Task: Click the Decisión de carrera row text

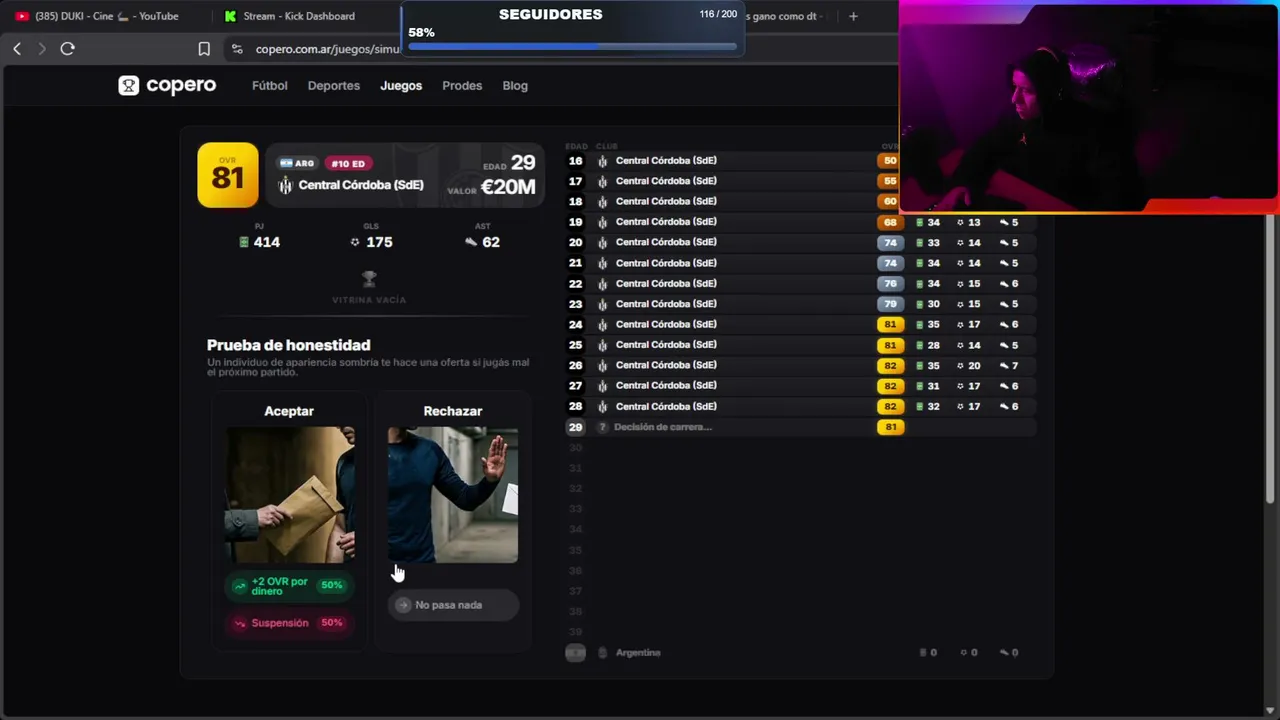Action: [x=663, y=427]
